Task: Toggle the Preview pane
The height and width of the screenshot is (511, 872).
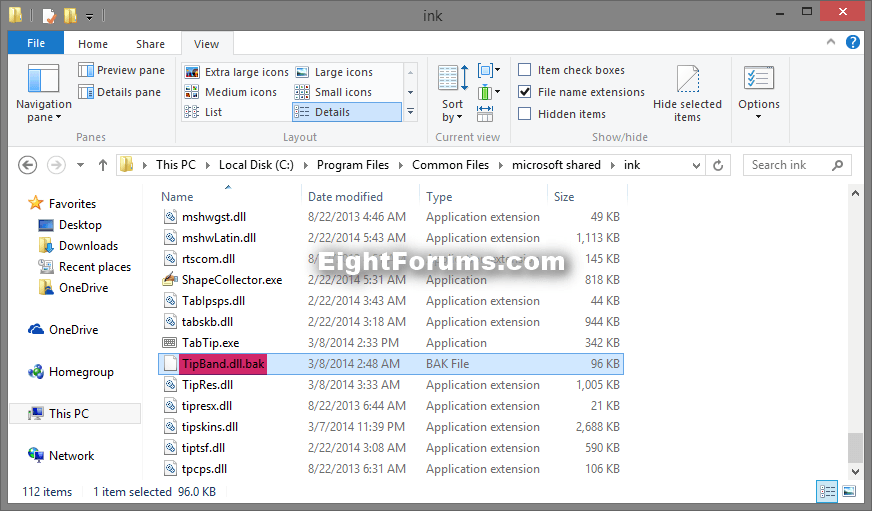Action: [x=122, y=70]
